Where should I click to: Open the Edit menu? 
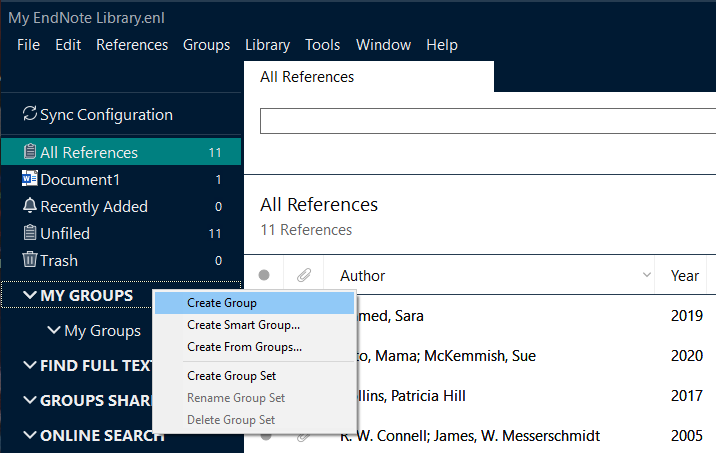pyautogui.click(x=68, y=45)
